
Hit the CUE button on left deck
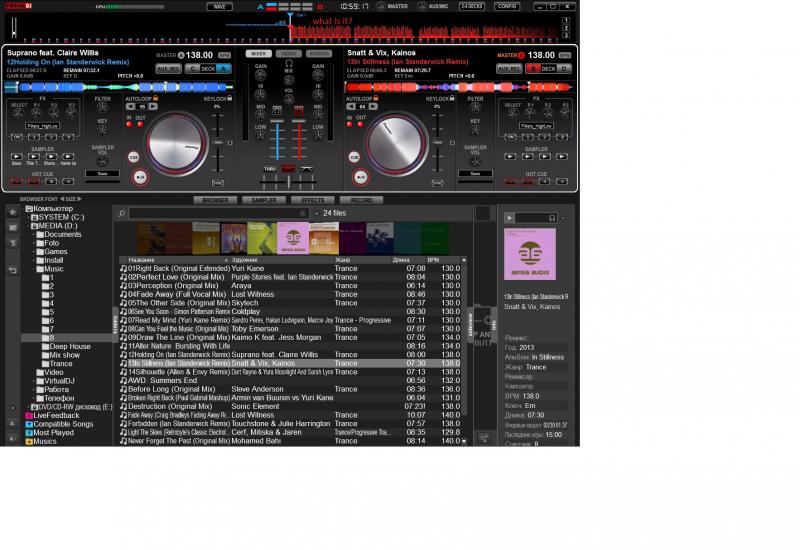point(134,157)
